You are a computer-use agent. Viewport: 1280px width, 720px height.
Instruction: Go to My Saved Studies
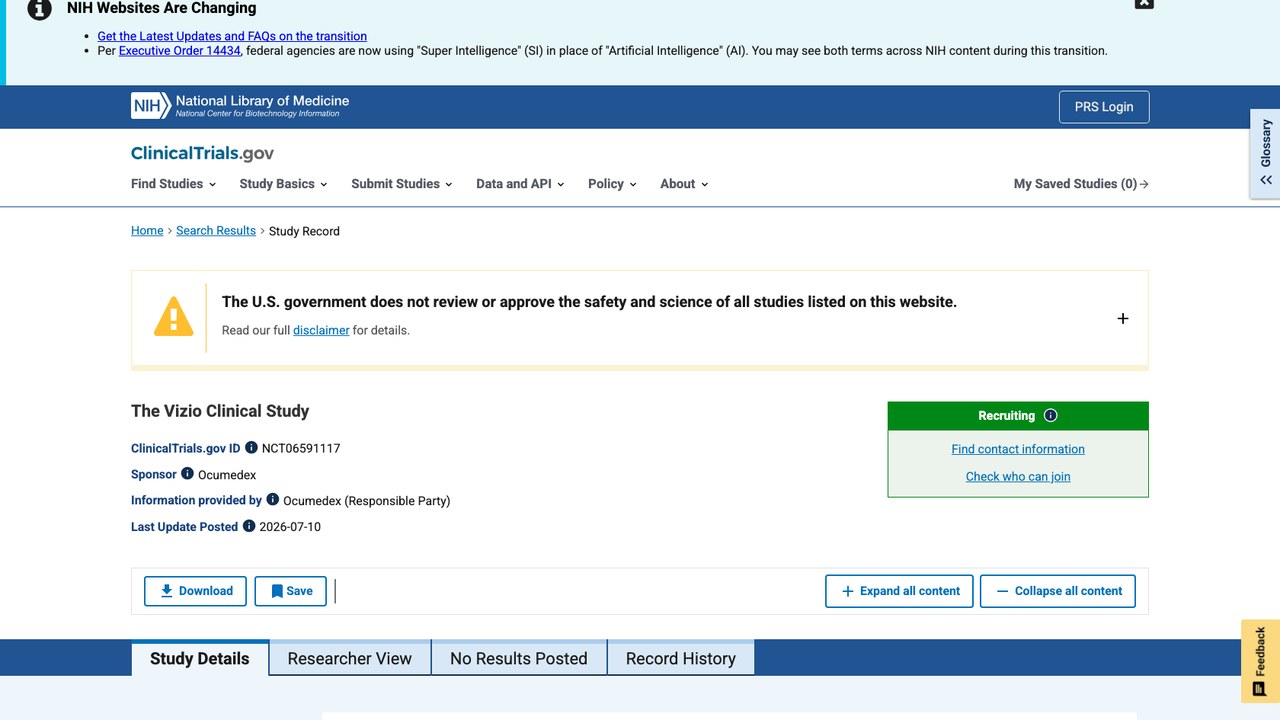coord(1081,184)
